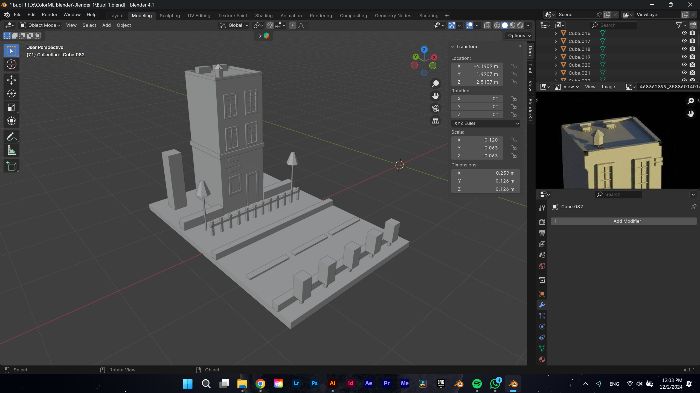Open the Modifiers wrench tab
This screenshot has height=393, width=700.
[542, 305]
